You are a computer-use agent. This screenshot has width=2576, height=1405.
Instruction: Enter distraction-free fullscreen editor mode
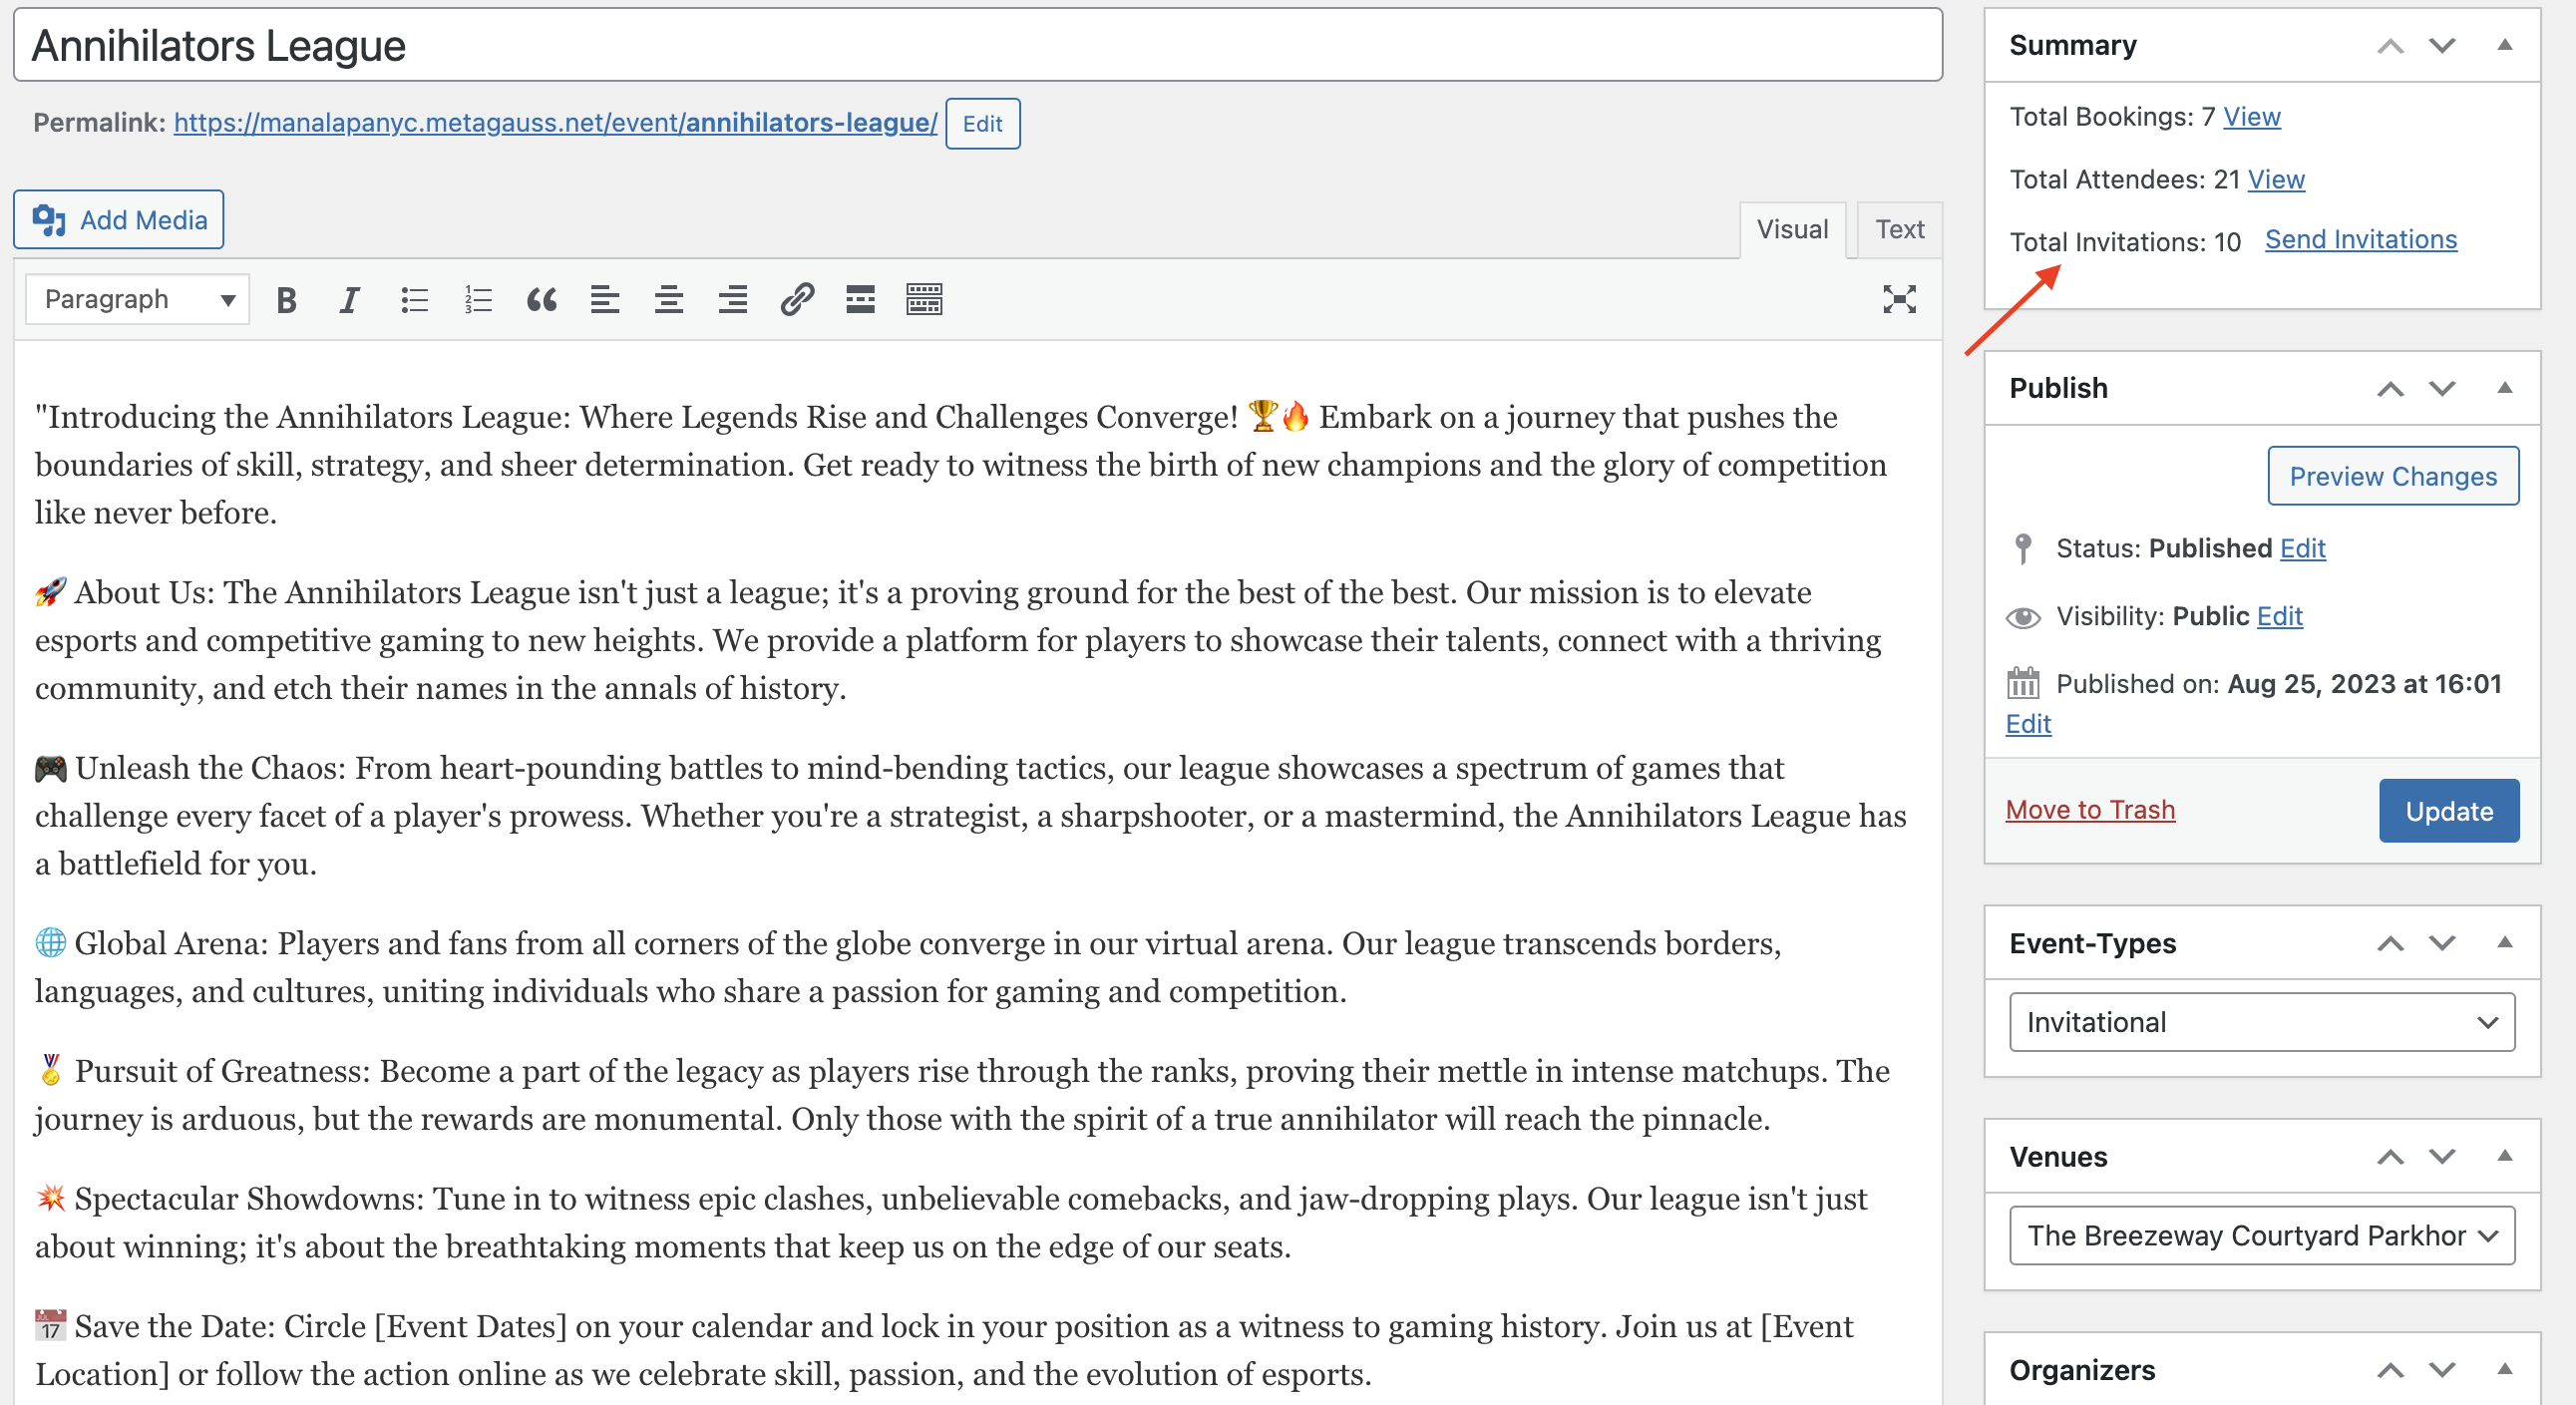1898,300
